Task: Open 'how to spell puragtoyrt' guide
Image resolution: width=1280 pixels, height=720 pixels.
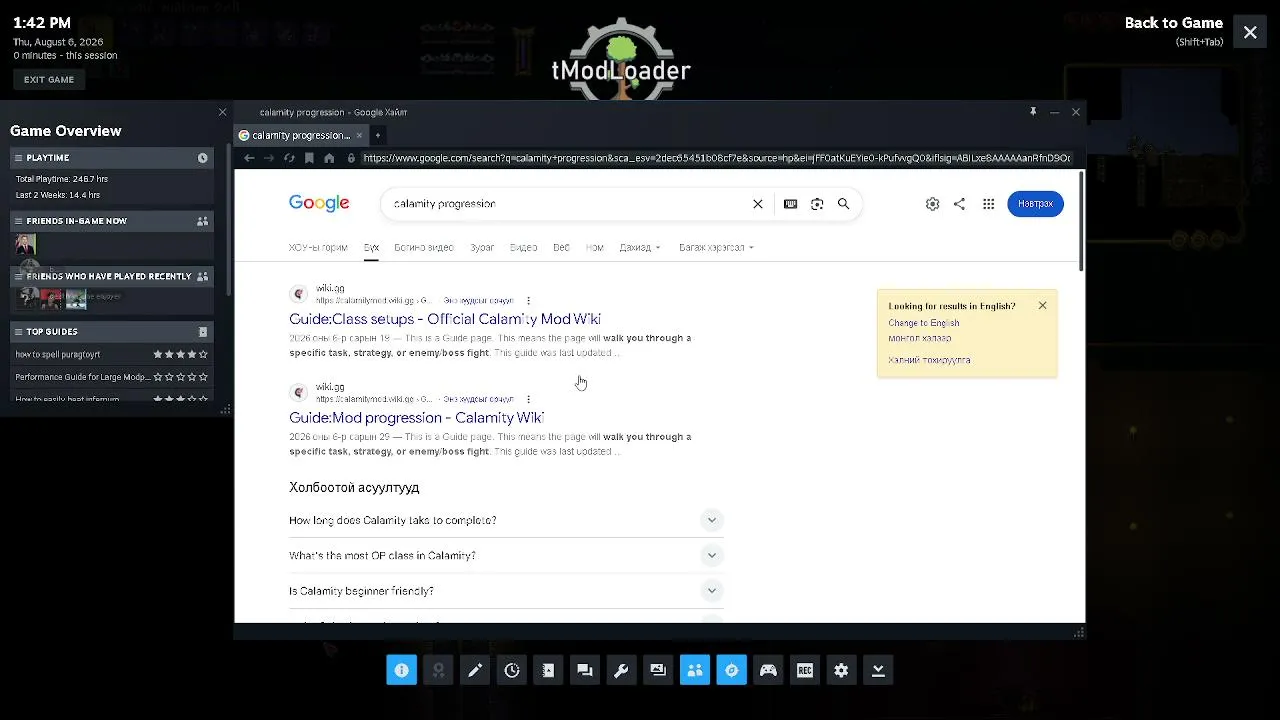Action: (112, 354)
